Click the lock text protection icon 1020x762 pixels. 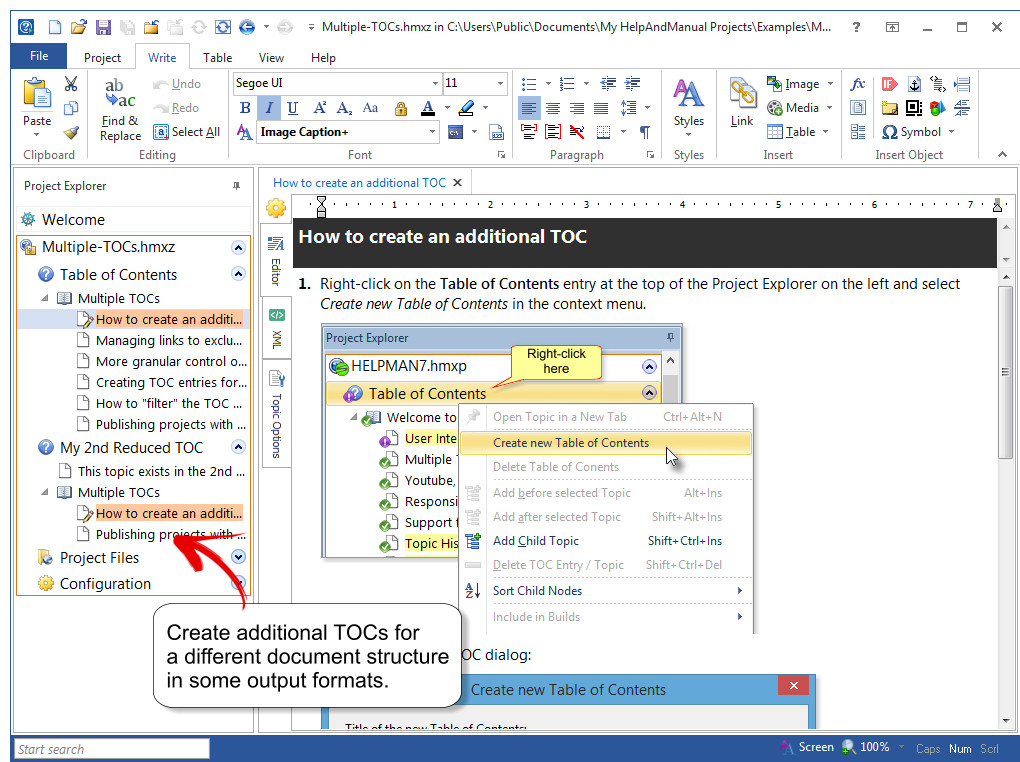pyautogui.click(x=401, y=109)
